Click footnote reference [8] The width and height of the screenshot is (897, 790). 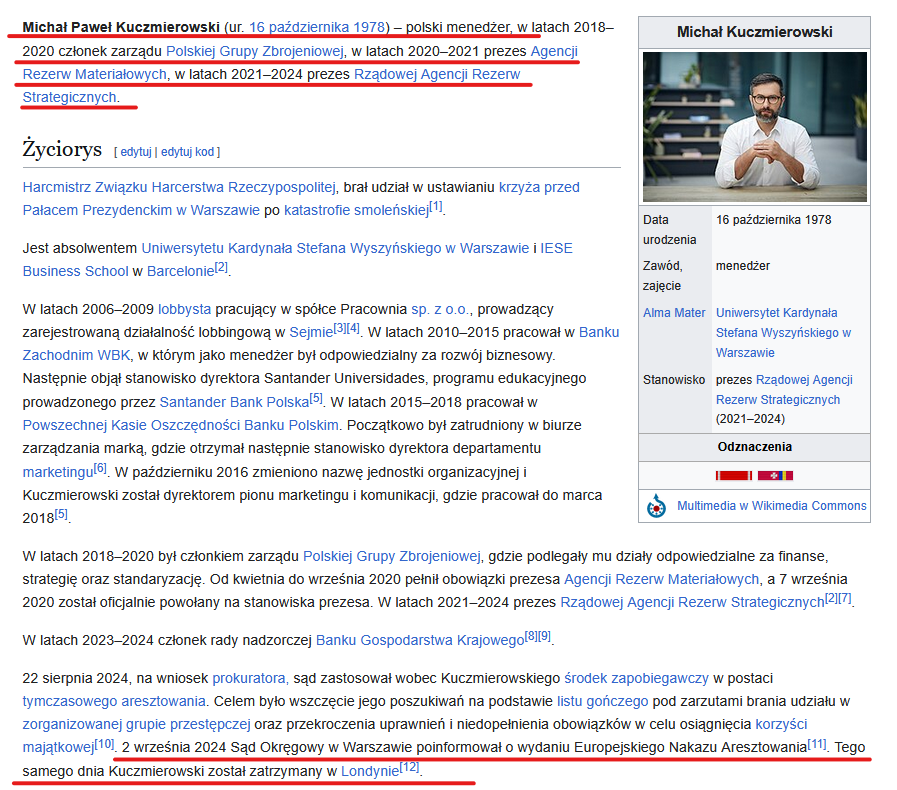pos(531,636)
